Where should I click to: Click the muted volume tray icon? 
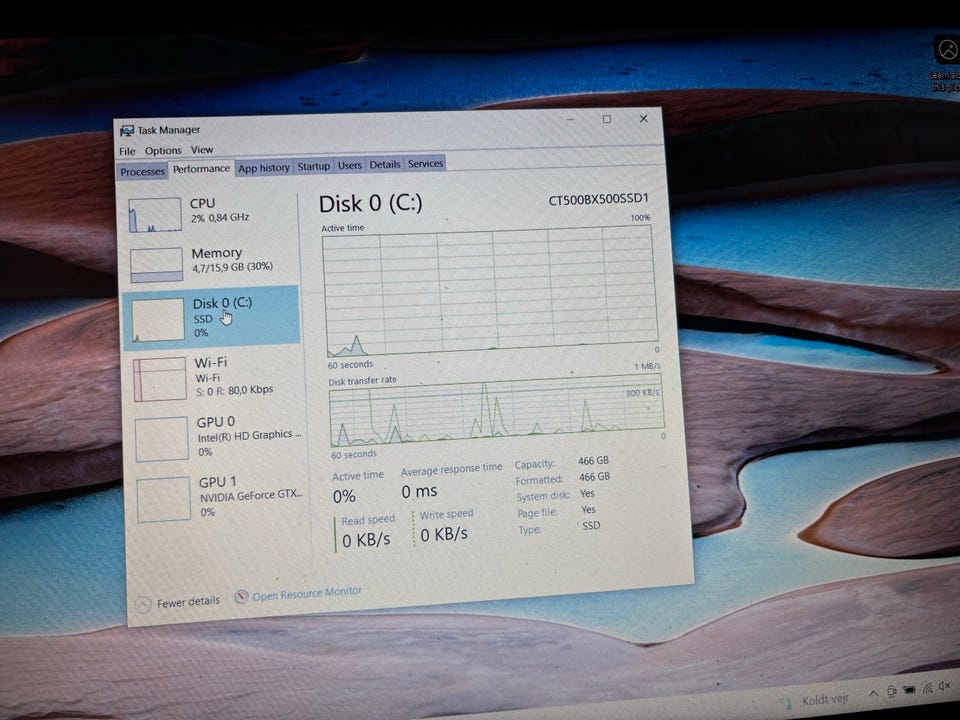pyautogui.click(x=945, y=687)
